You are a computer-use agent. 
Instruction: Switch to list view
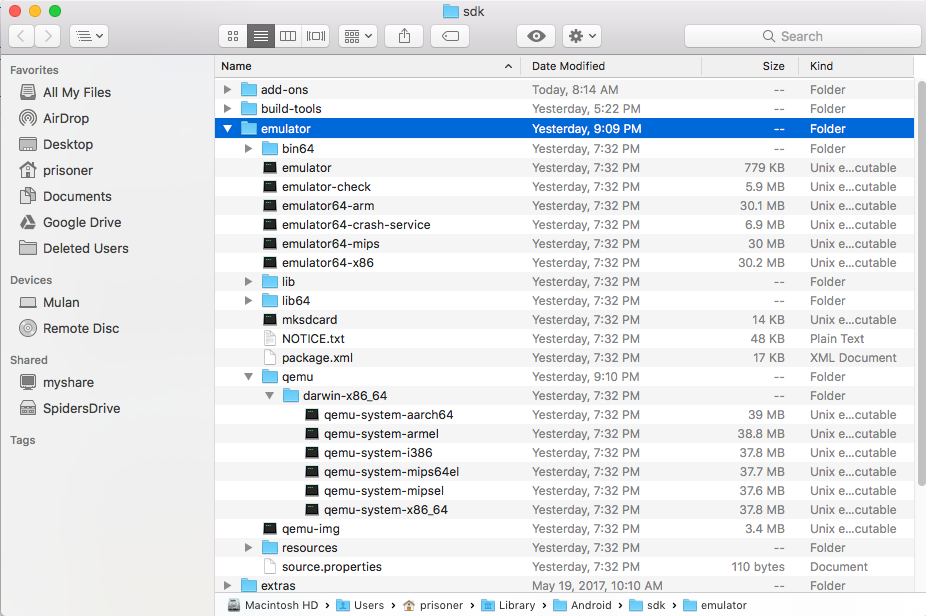point(260,36)
